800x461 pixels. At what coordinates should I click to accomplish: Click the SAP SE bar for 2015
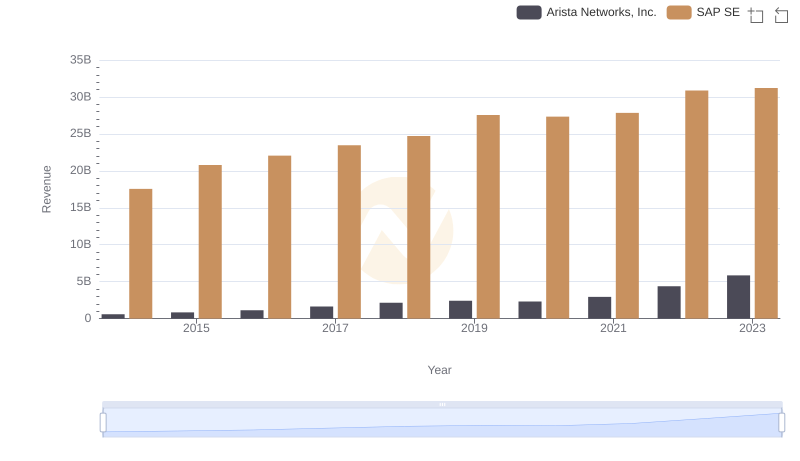(210, 242)
